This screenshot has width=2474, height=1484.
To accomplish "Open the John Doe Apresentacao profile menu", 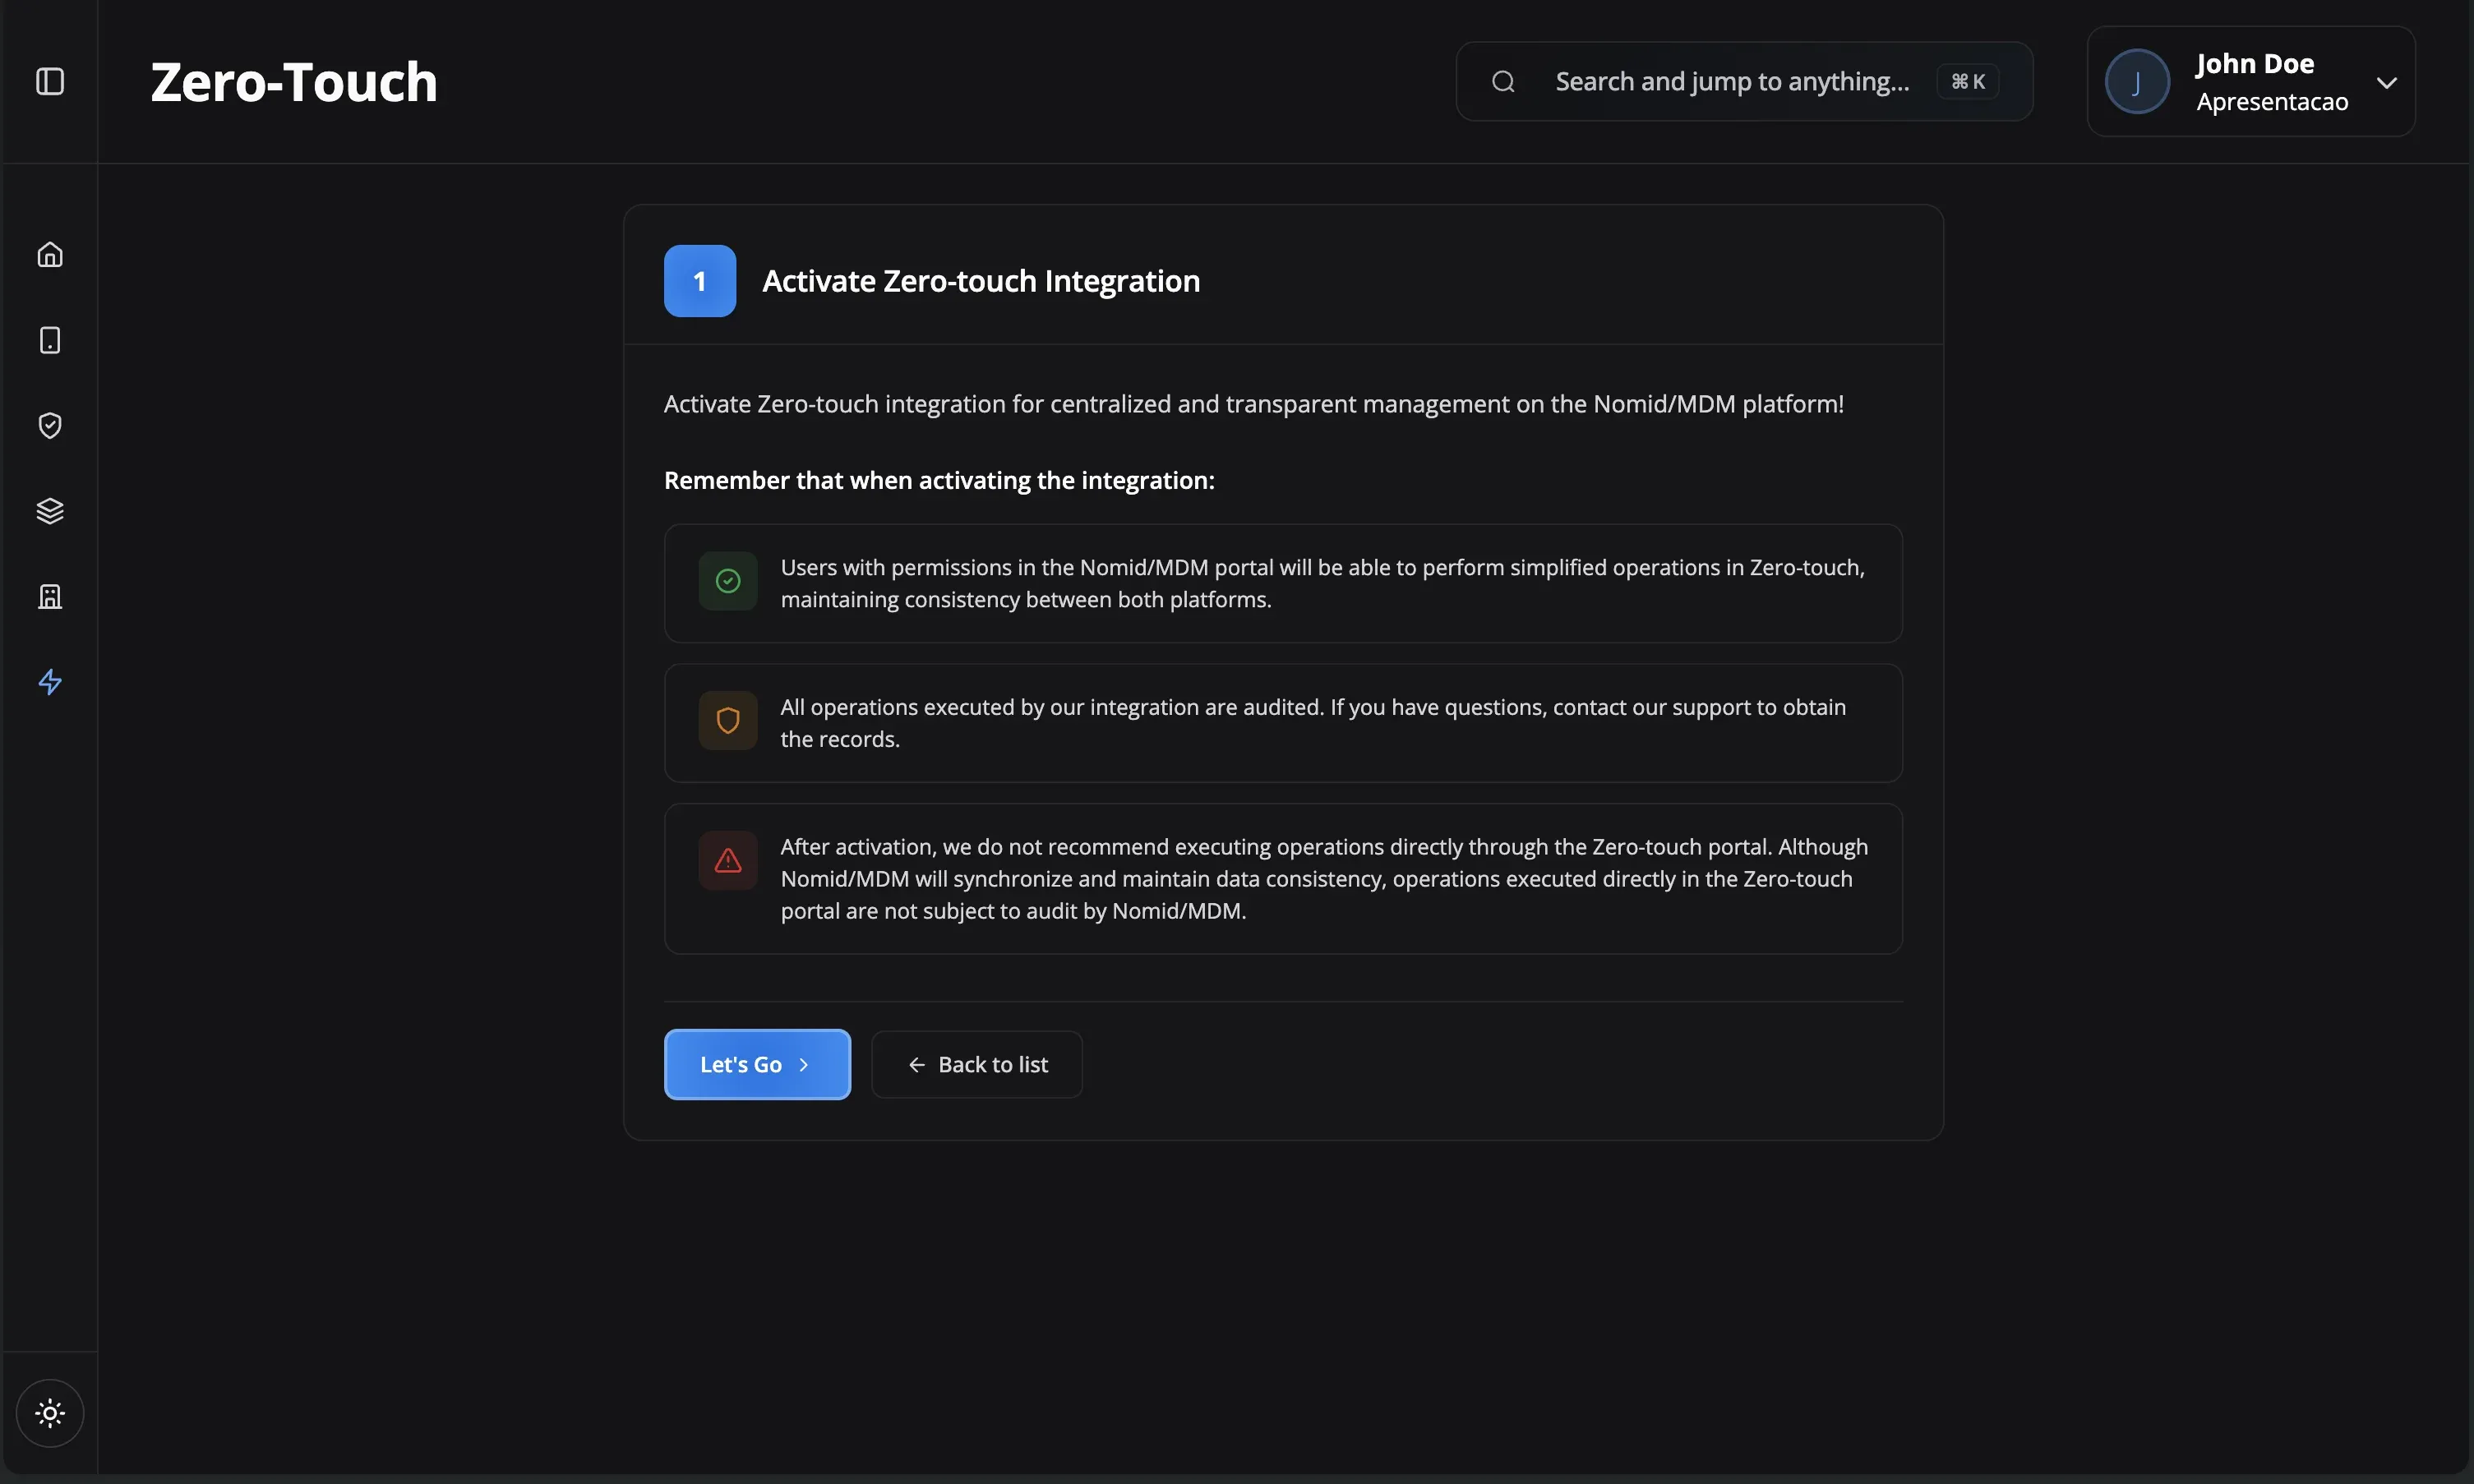I will pos(2251,81).
